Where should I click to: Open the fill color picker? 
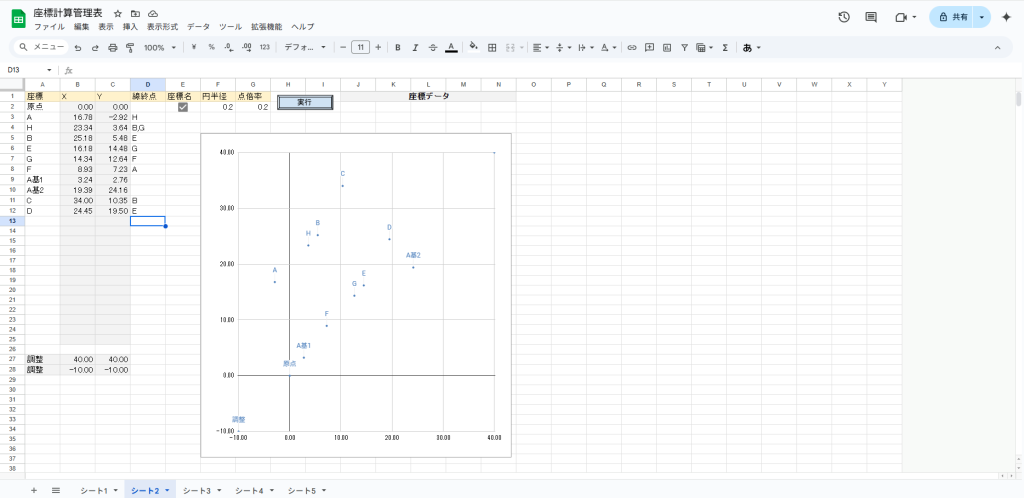tap(474, 47)
